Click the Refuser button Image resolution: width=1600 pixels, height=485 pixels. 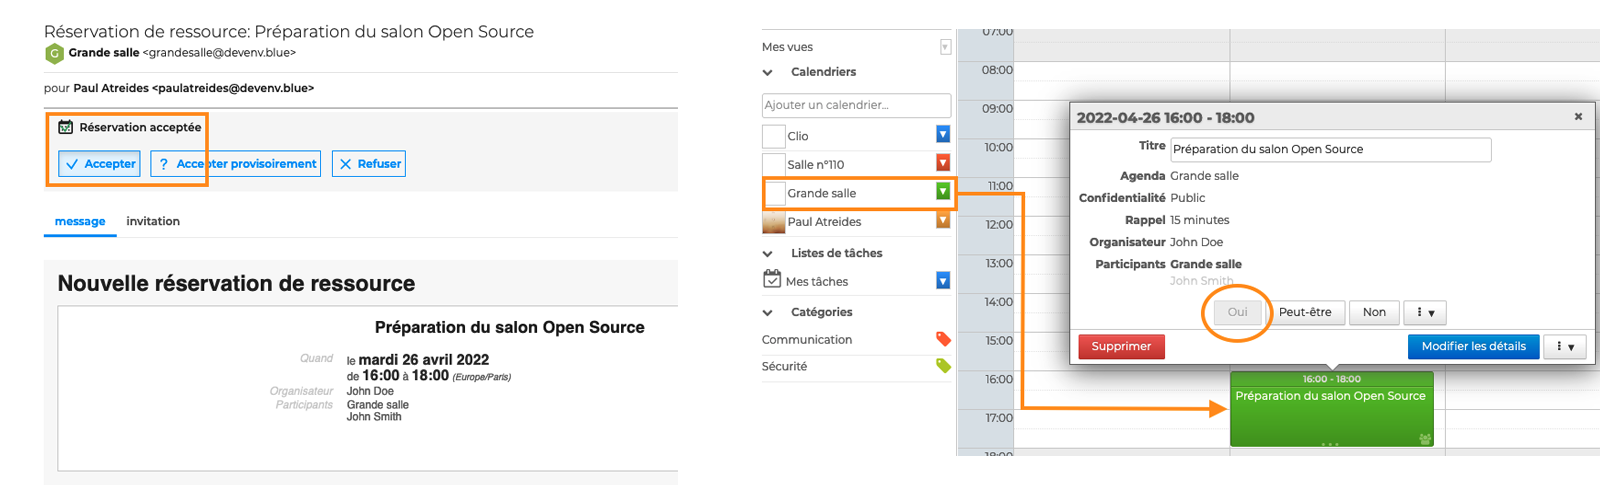[x=369, y=164]
